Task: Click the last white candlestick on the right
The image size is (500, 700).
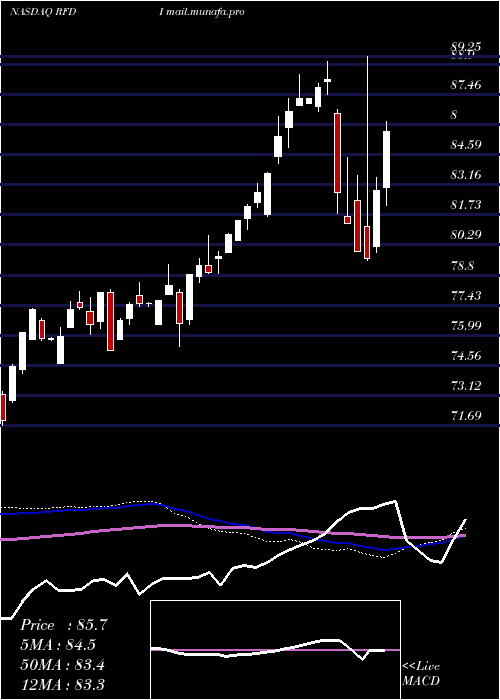Action: pyautogui.click(x=387, y=159)
